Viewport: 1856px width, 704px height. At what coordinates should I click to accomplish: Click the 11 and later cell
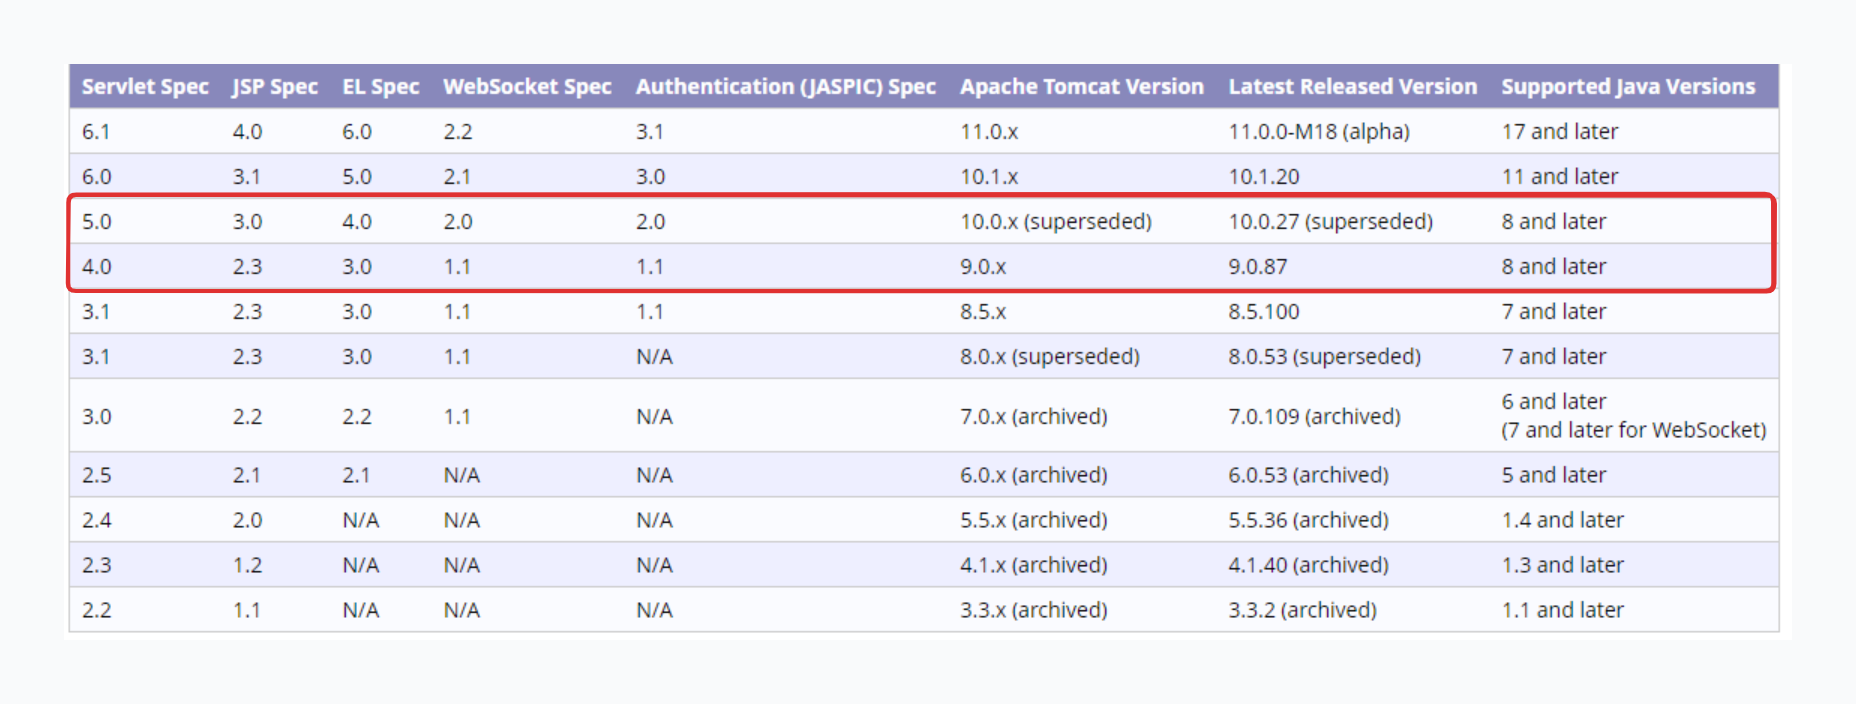pos(1559,177)
